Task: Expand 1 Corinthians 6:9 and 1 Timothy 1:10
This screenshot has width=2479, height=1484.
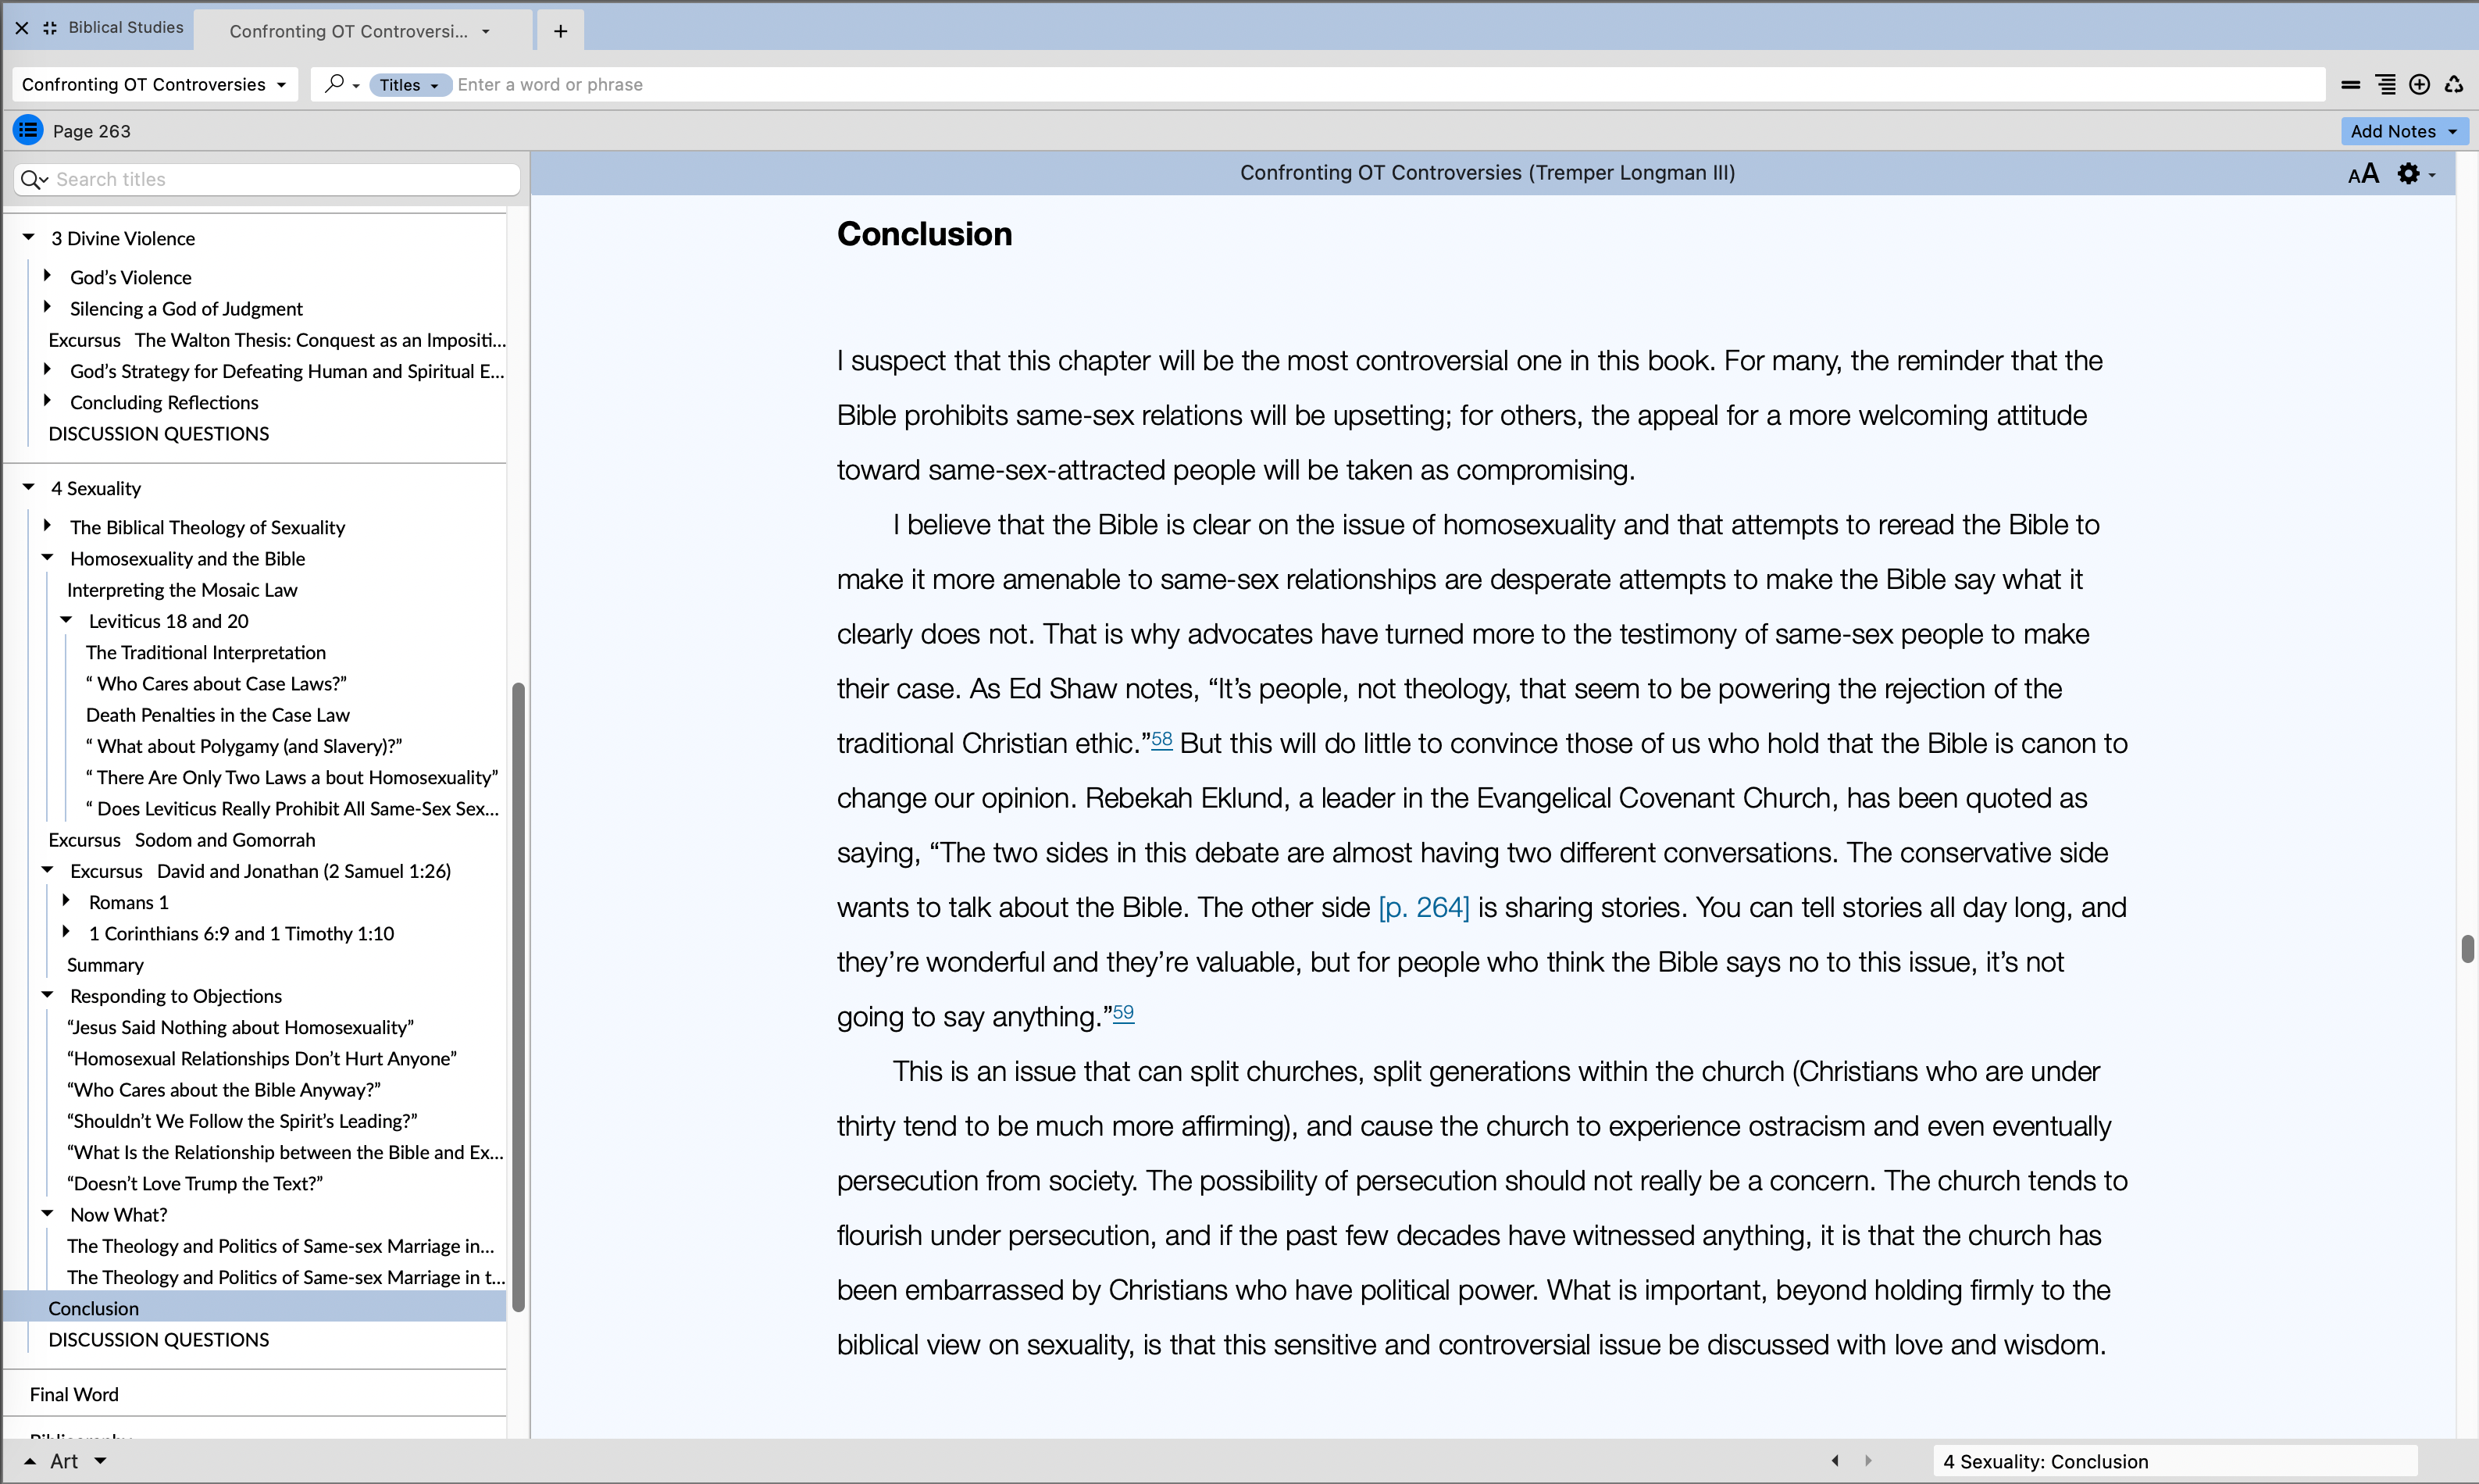Action: point(66,932)
